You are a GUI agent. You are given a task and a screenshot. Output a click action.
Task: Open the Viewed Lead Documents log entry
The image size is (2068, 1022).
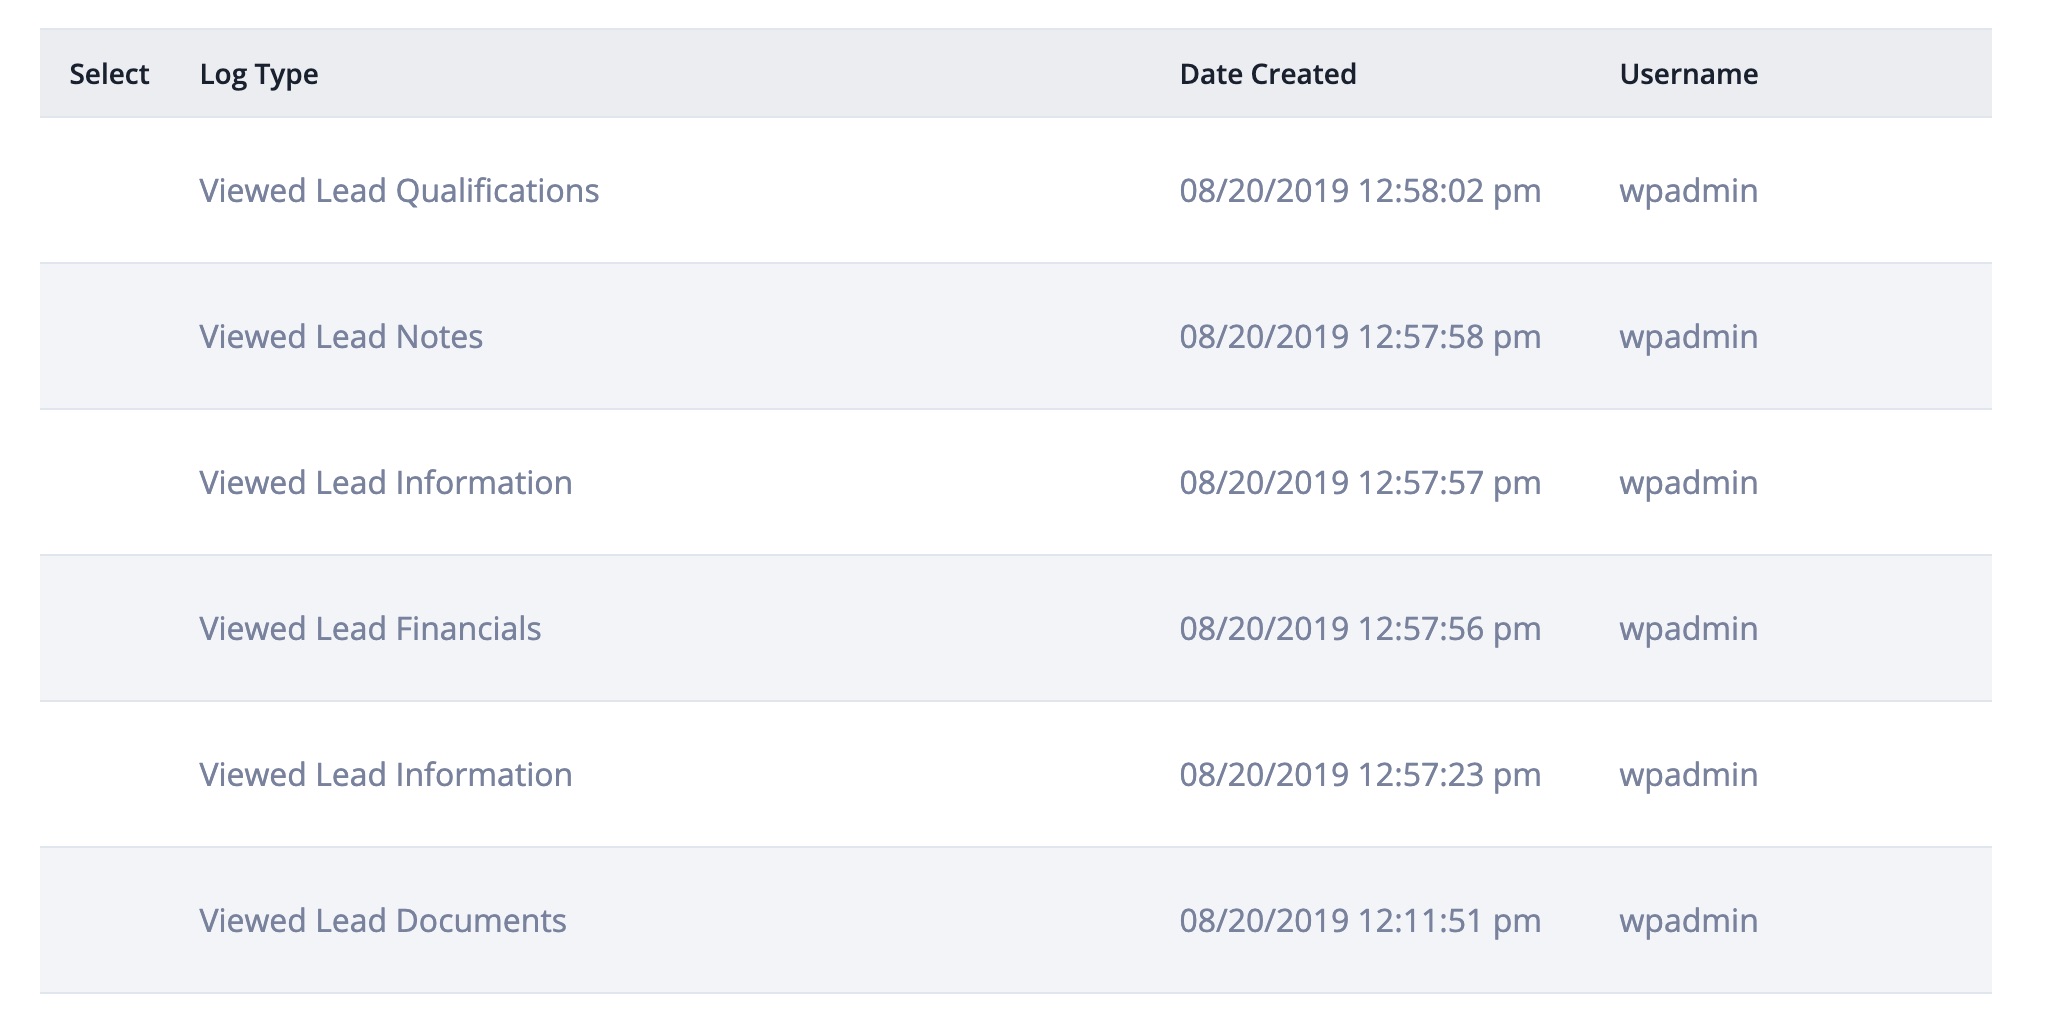click(x=383, y=920)
